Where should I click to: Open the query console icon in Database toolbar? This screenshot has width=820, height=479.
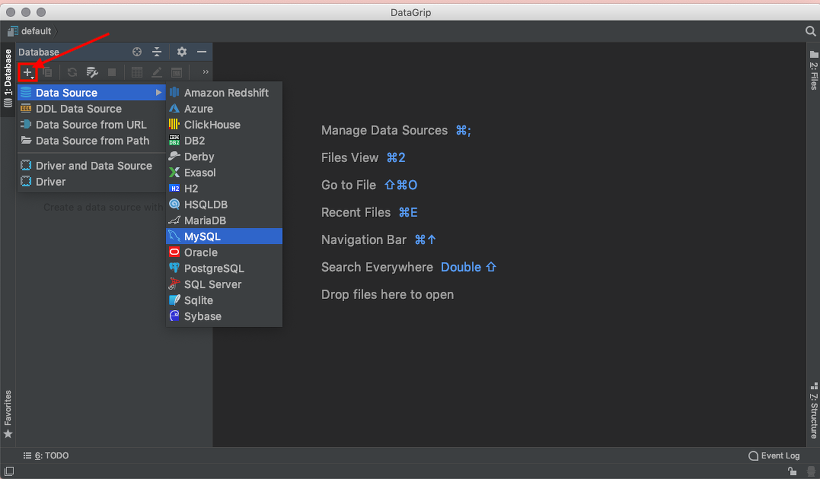coord(177,72)
